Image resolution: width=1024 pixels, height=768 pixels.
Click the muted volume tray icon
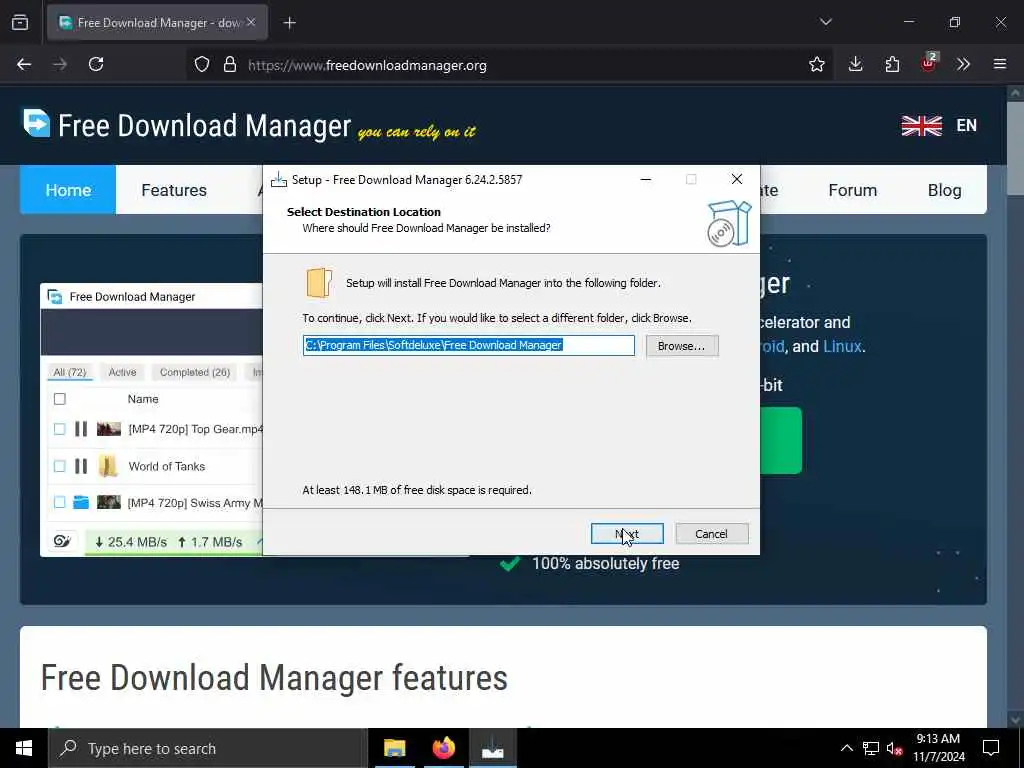pos(894,748)
